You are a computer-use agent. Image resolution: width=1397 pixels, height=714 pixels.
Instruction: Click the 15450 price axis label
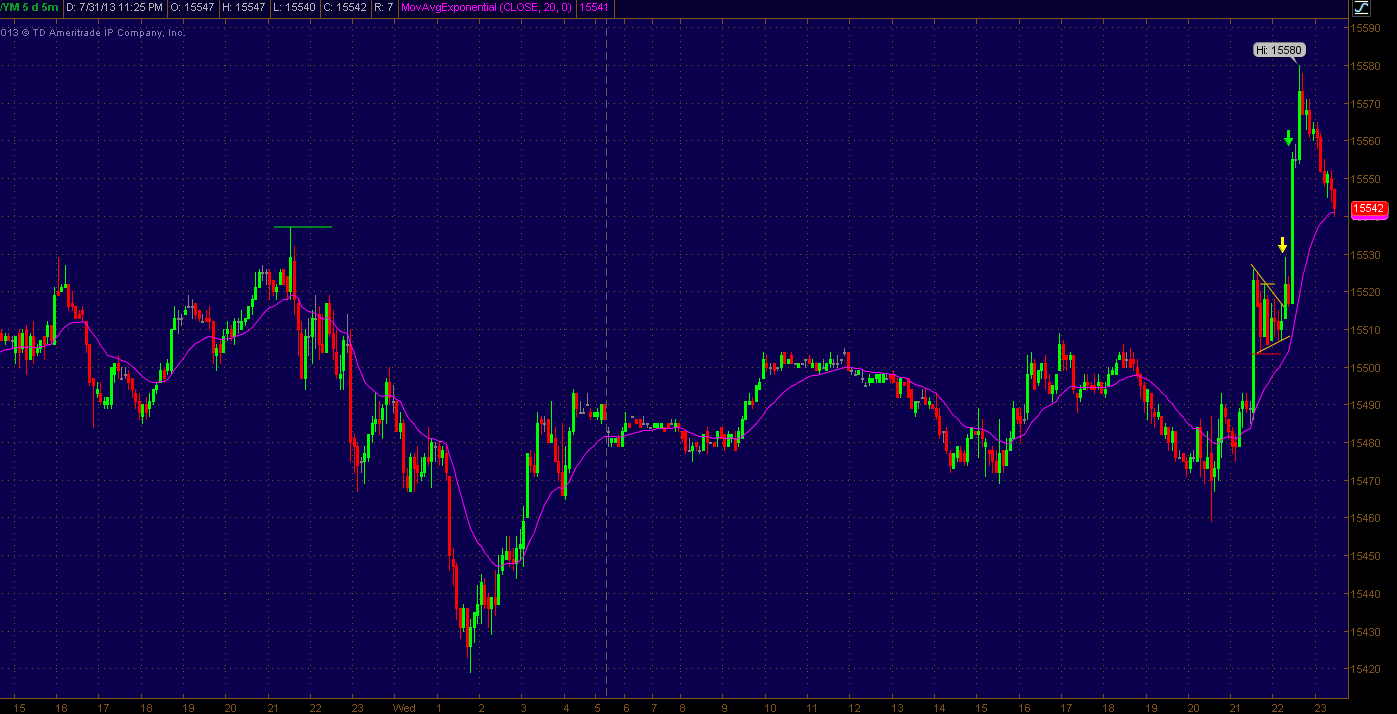[1366, 556]
